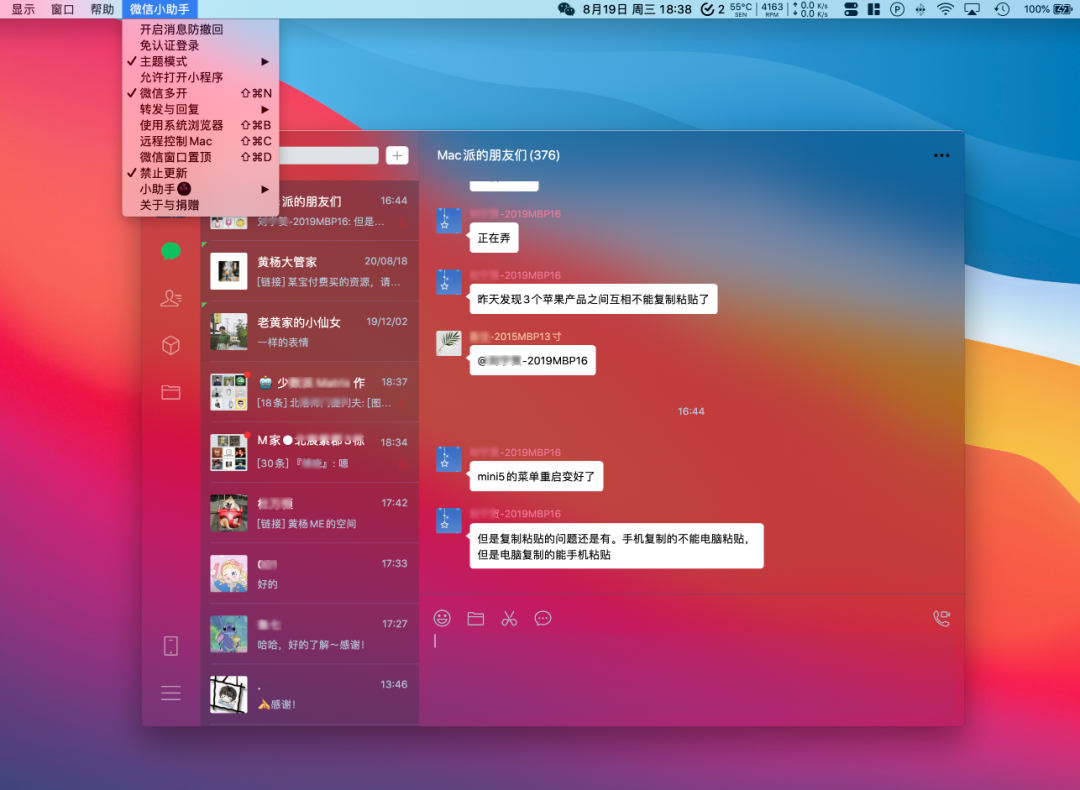
Task: Click the network speed indicator in menu bar
Action: tap(811, 9)
